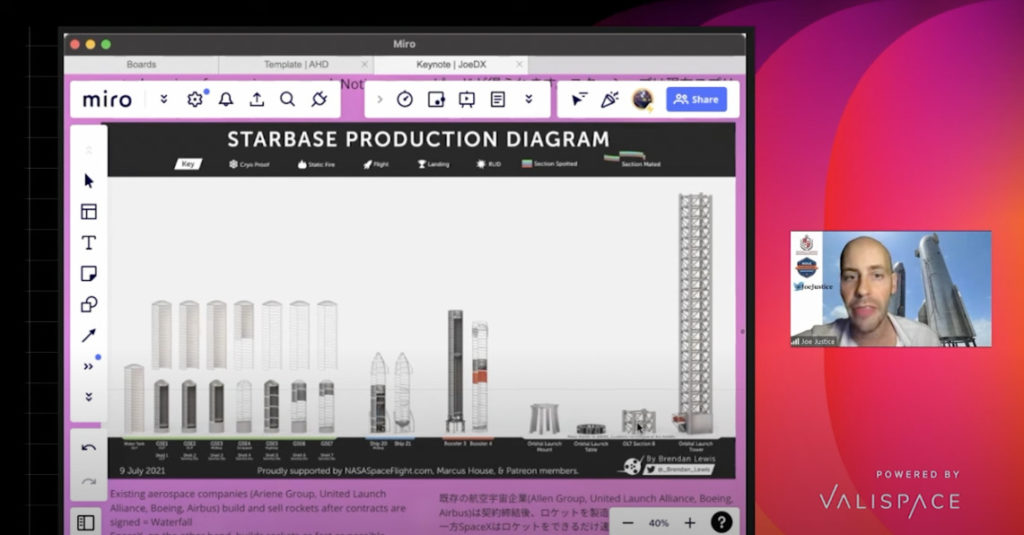Open the notifications bell
Viewport: 1024px width, 535px height.
[x=226, y=99]
